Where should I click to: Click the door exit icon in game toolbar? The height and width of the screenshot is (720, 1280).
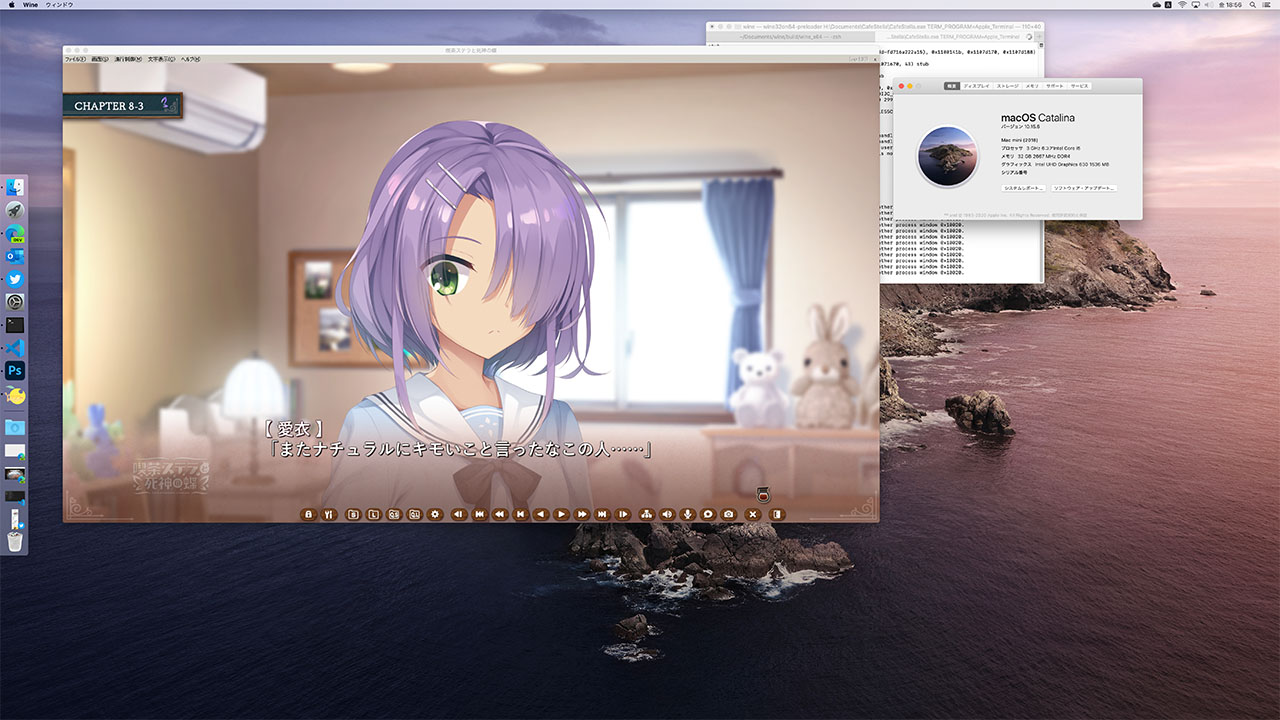(x=777, y=514)
